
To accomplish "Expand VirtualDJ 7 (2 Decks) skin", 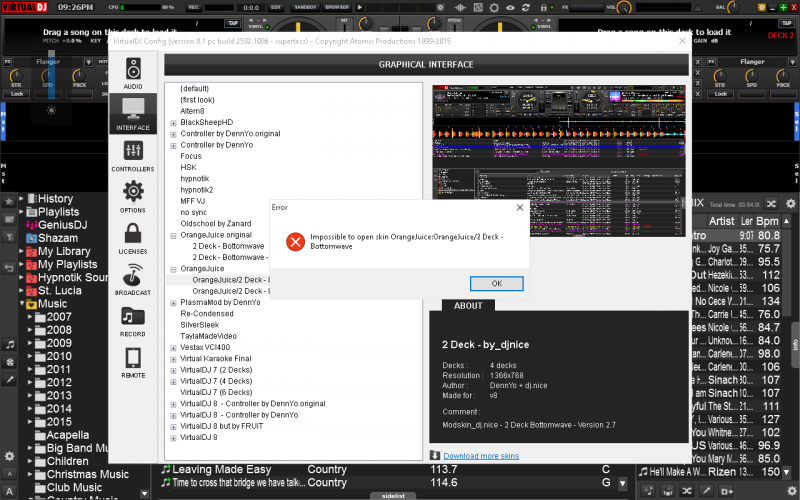I will 173,370.
